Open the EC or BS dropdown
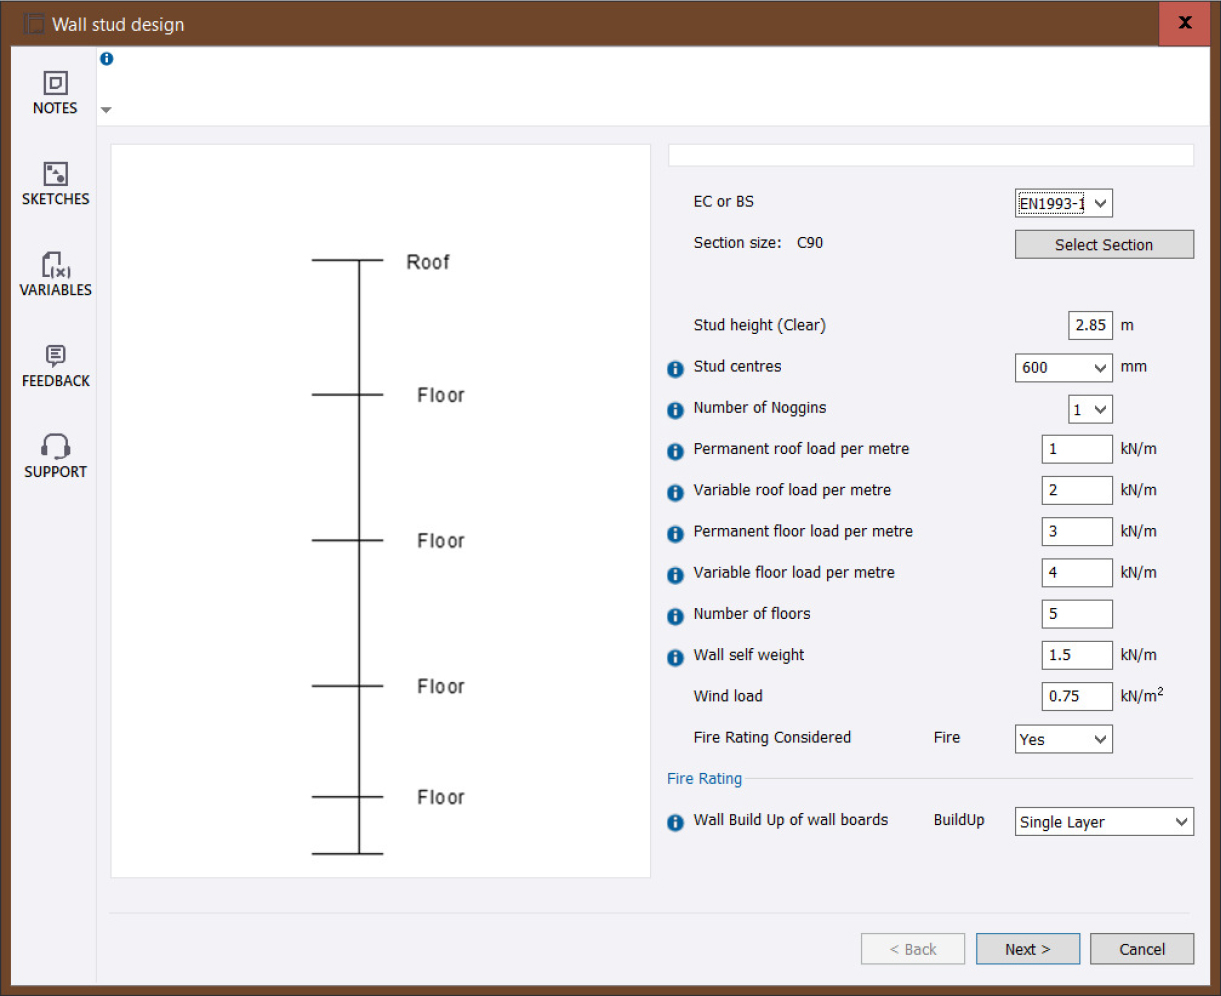The image size is (1221, 996). (1063, 204)
